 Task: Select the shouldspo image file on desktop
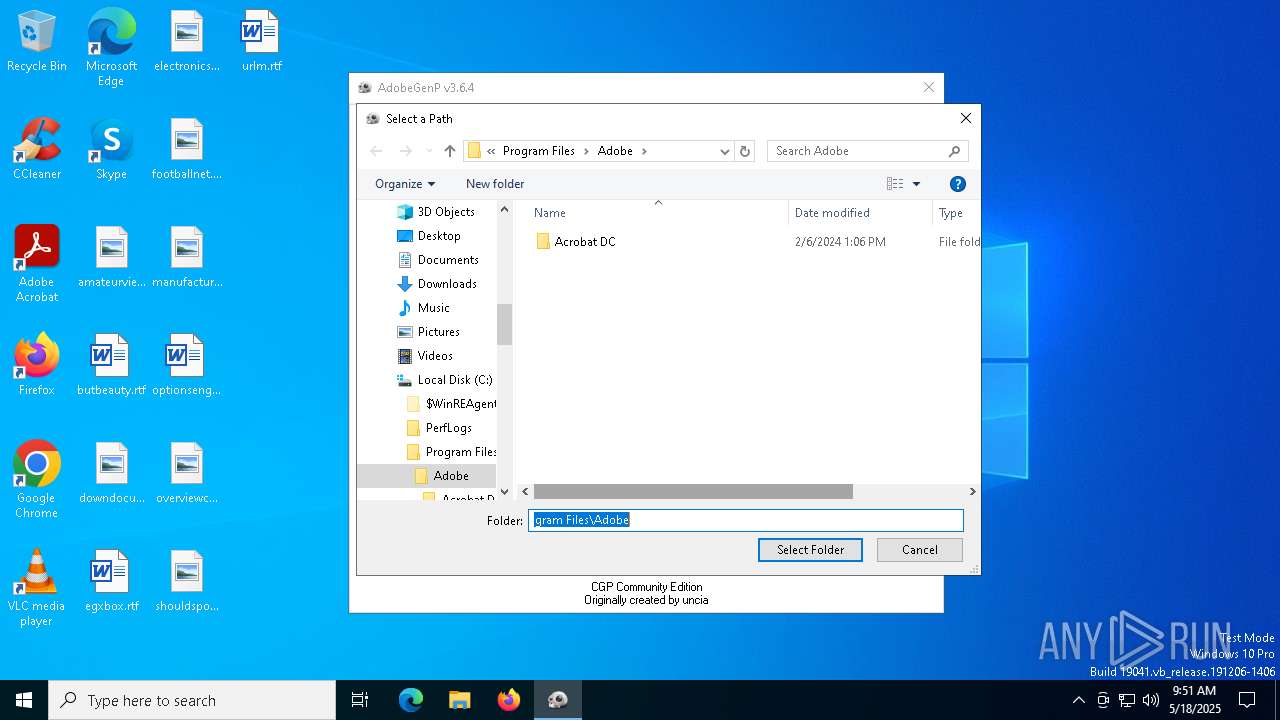187,582
